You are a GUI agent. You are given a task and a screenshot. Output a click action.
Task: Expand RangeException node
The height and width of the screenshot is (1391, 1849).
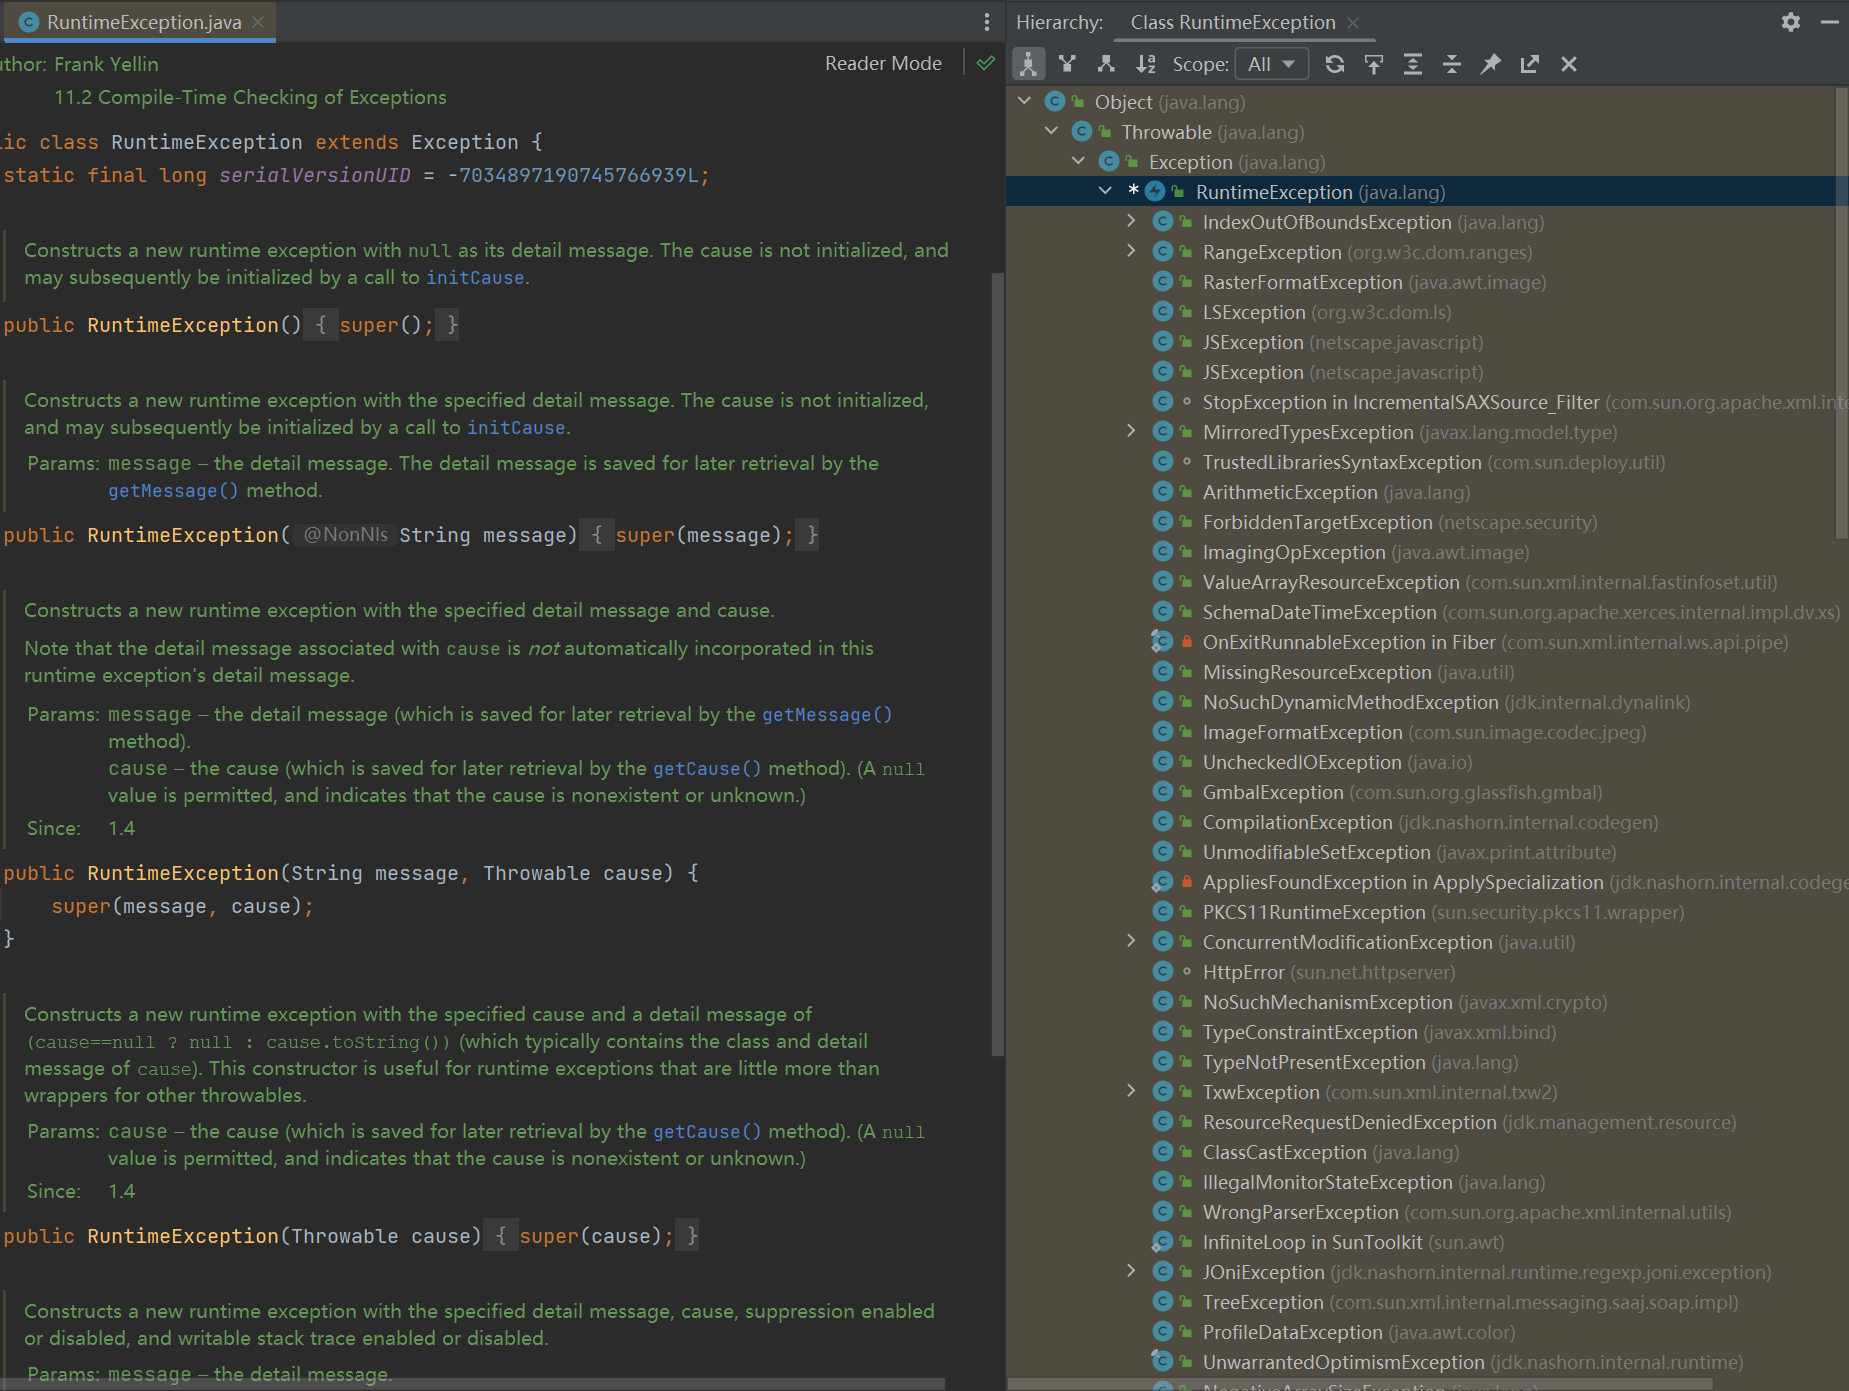coord(1131,251)
